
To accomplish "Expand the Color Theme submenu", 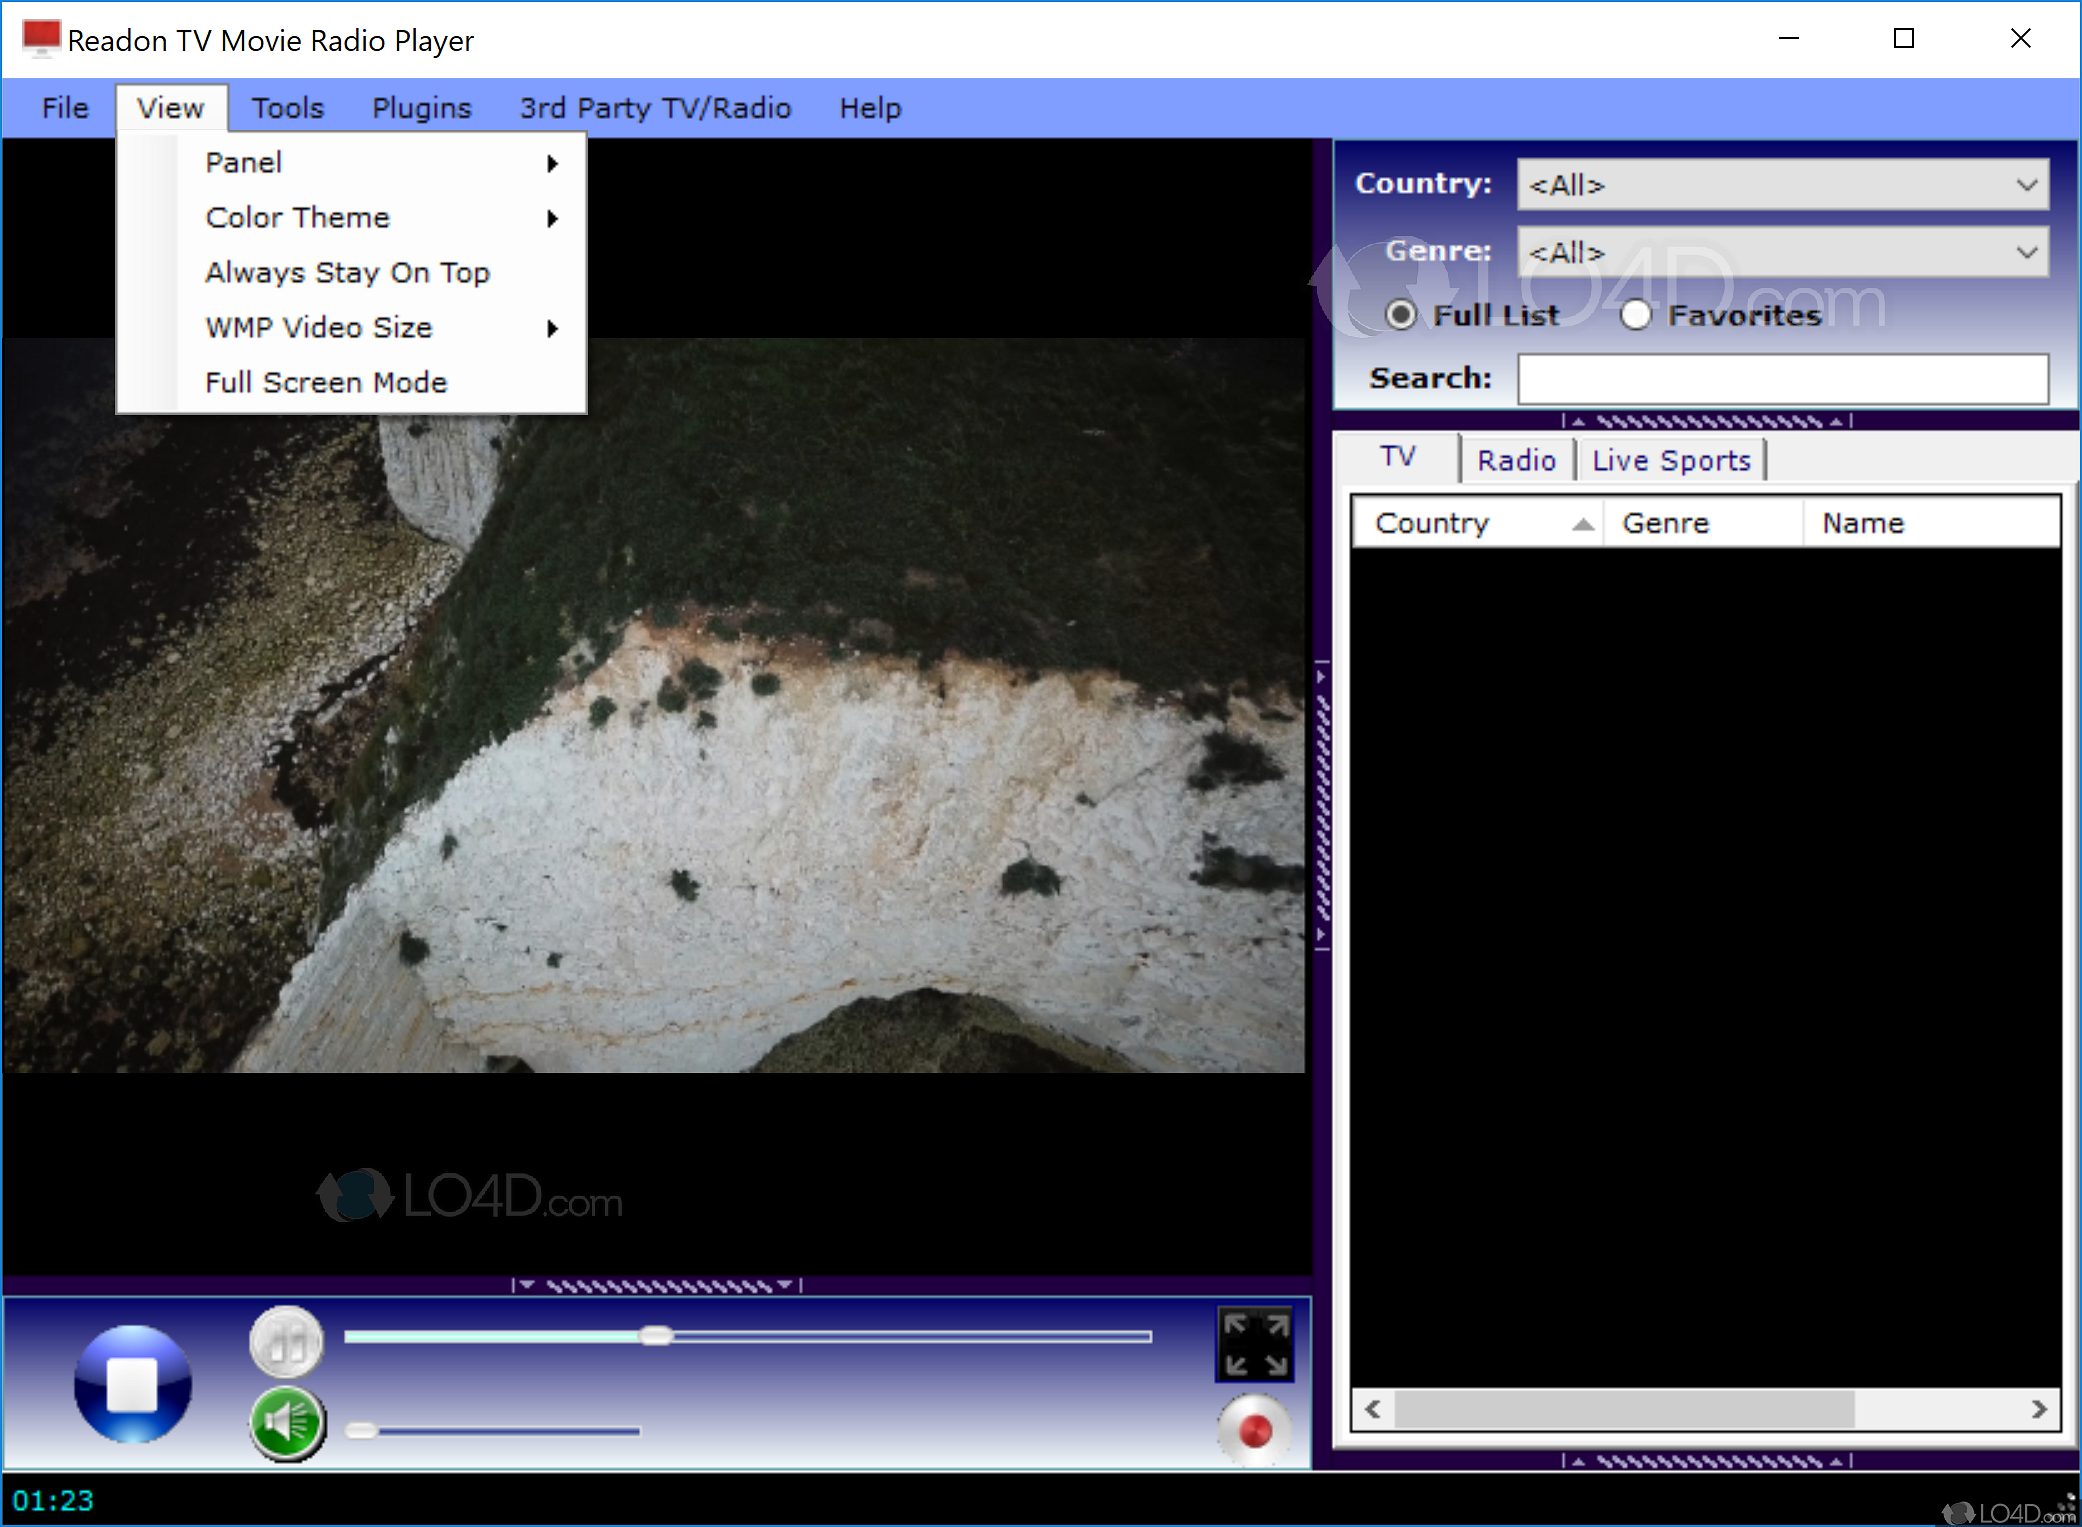I will (297, 217).
